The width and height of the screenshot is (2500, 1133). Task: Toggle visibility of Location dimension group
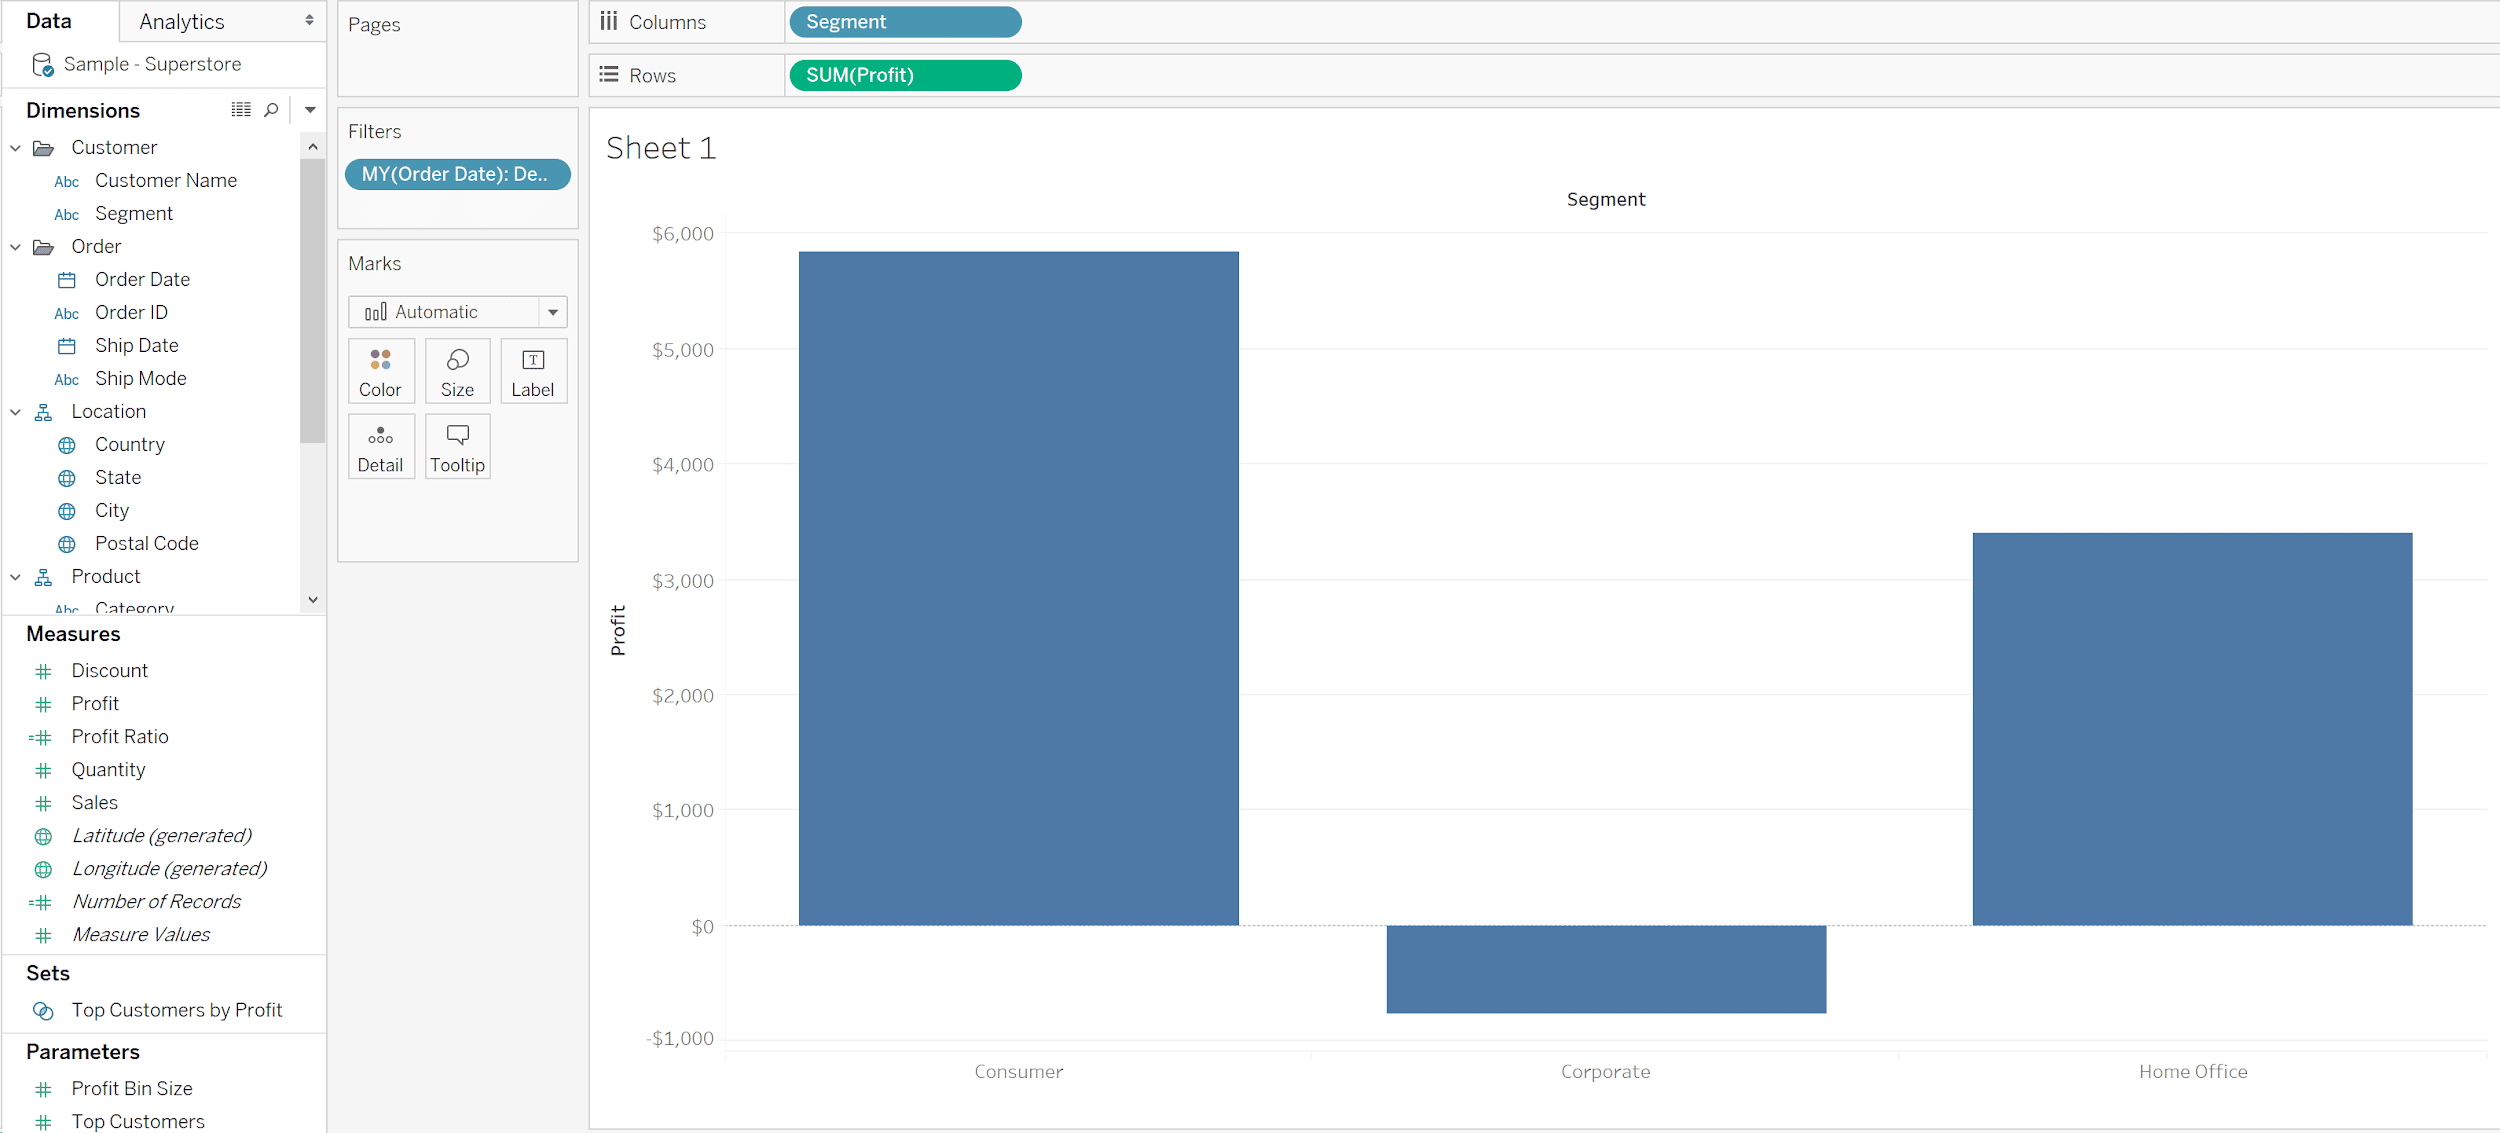coord(14,411)
